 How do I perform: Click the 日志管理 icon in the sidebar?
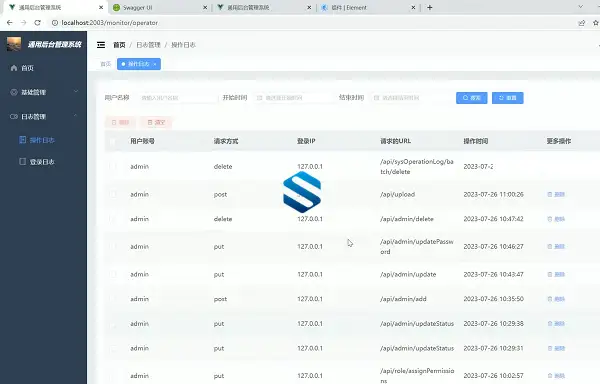(14, 116)
